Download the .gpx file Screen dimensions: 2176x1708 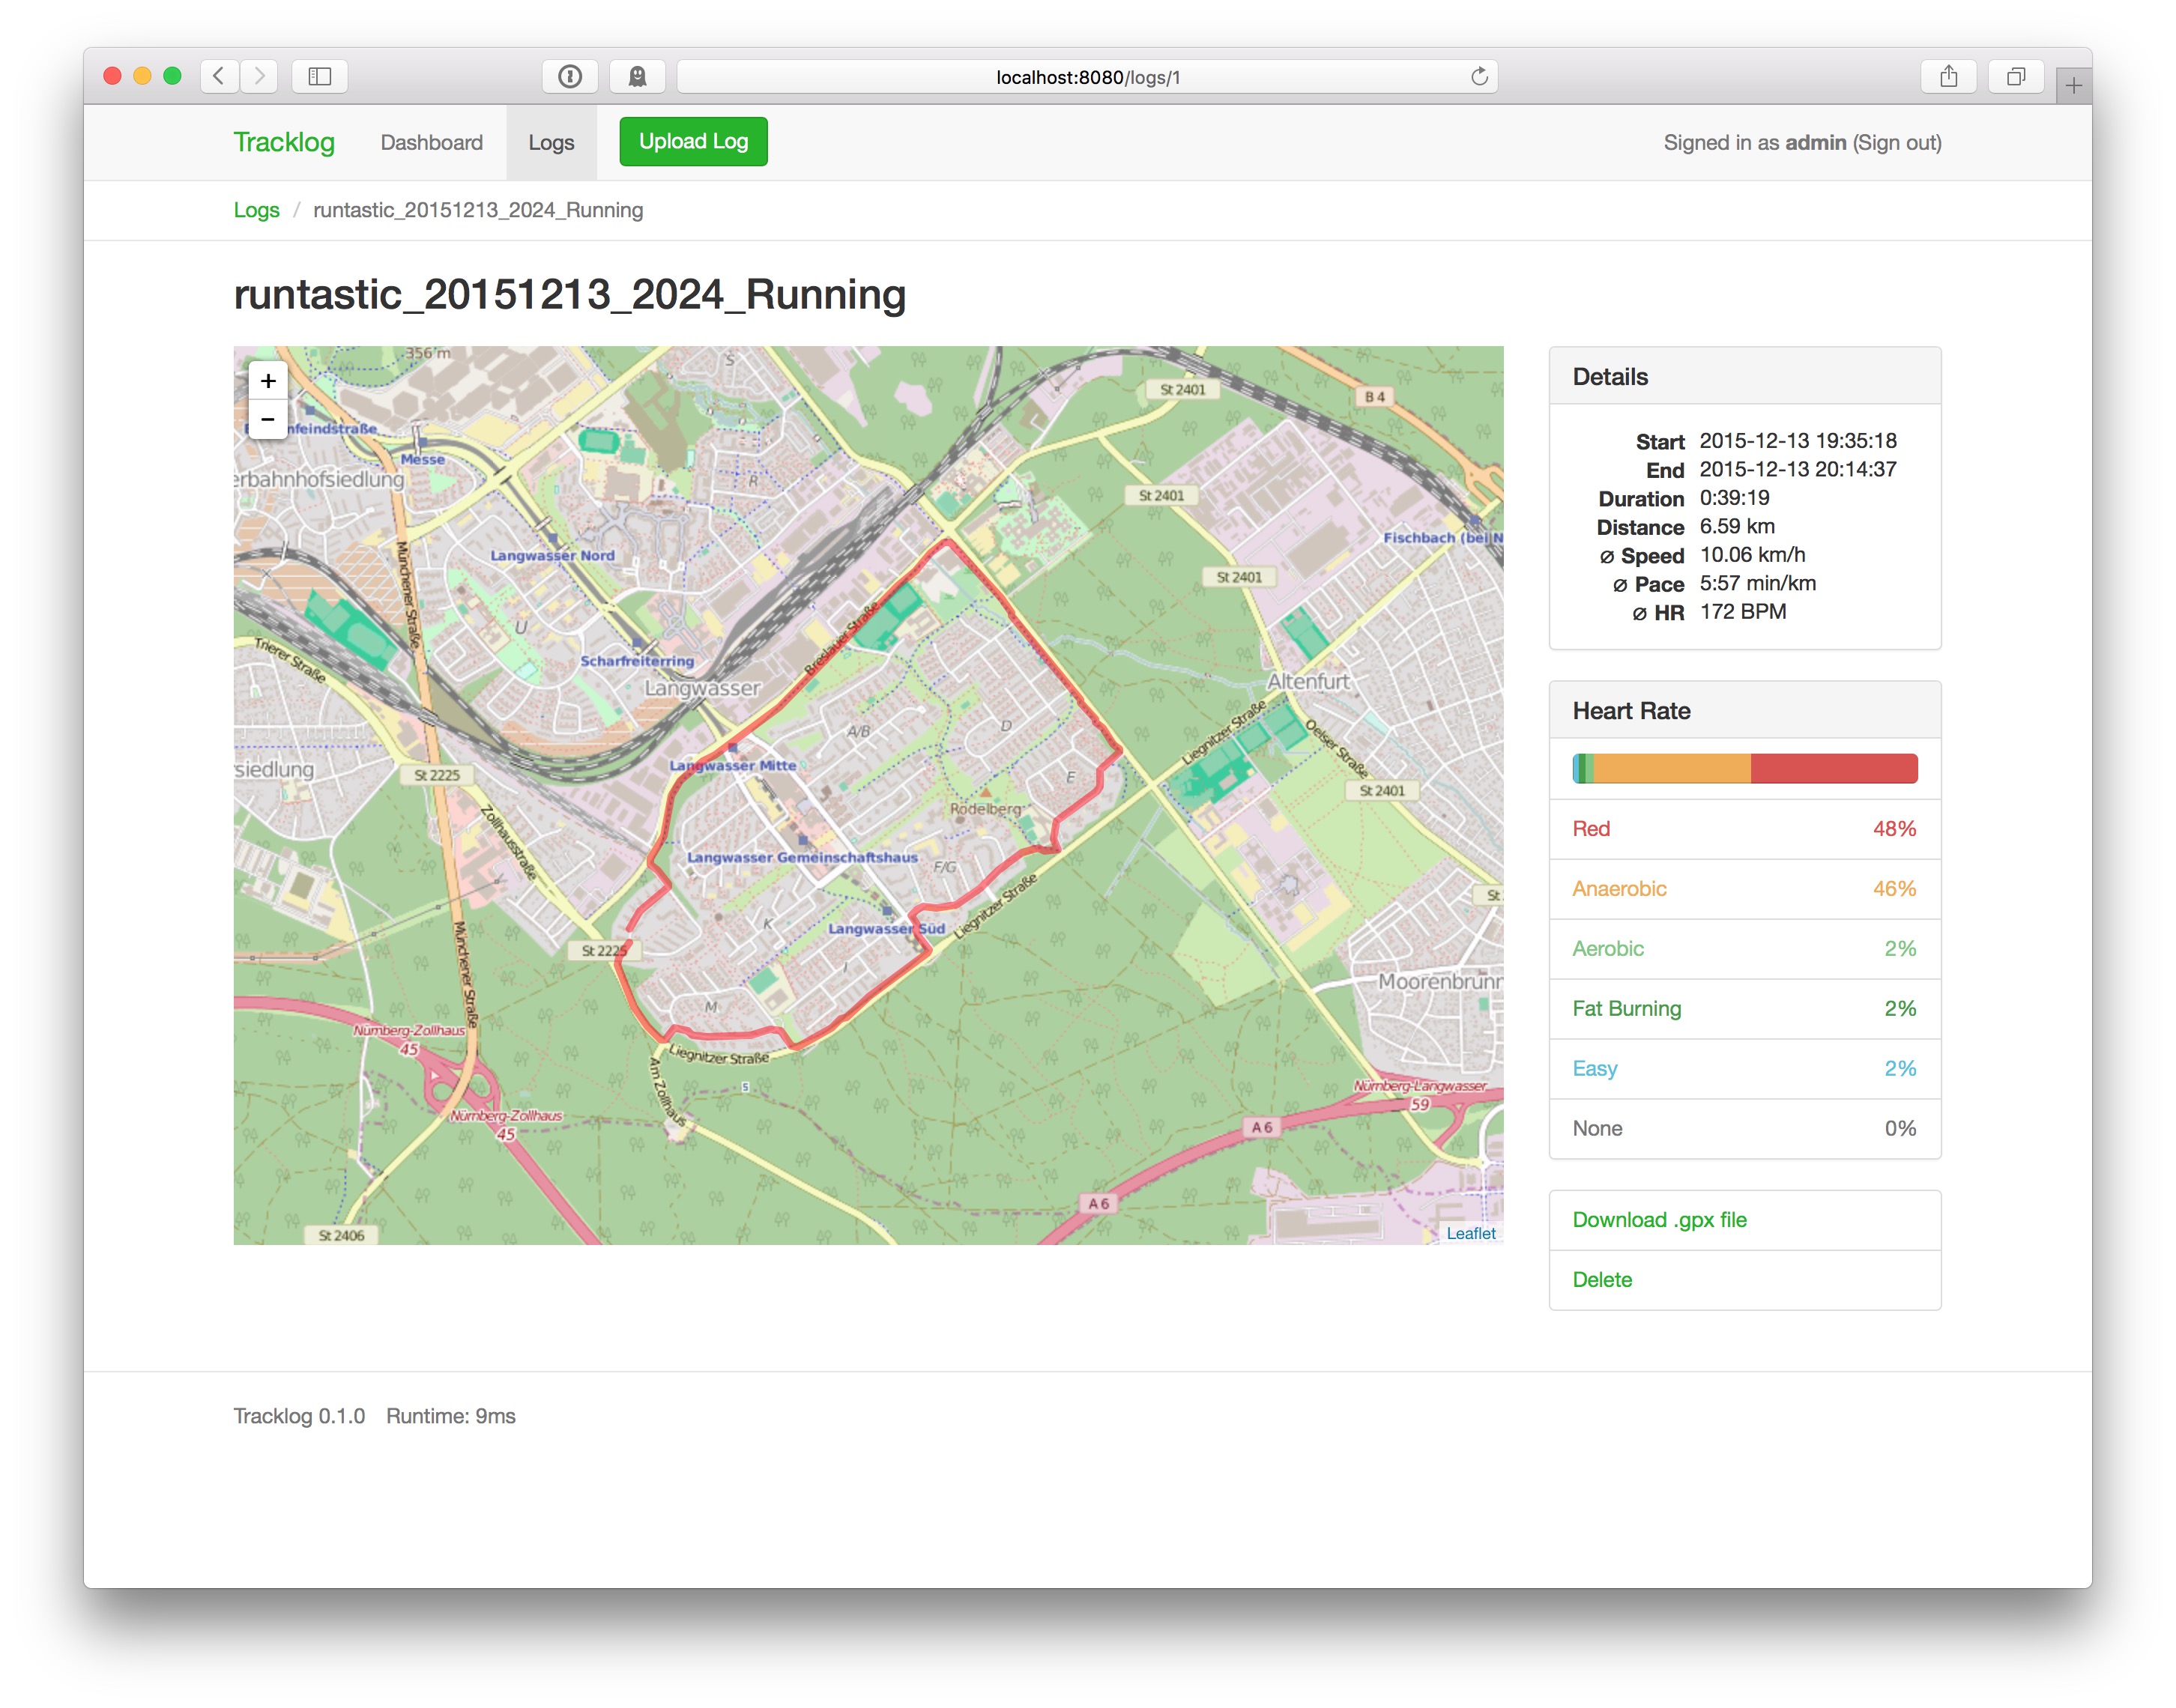point(1659,1220)
